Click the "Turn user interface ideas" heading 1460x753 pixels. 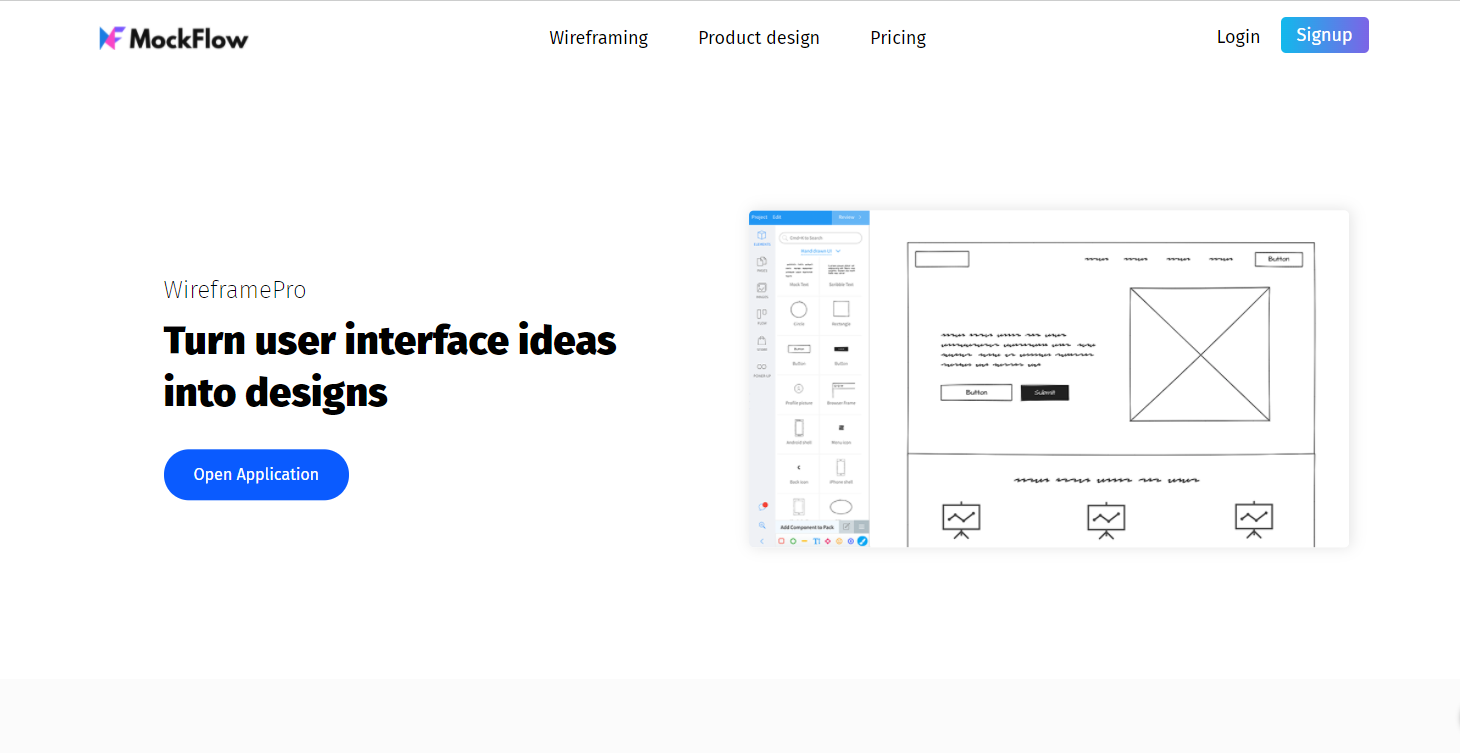390,366
